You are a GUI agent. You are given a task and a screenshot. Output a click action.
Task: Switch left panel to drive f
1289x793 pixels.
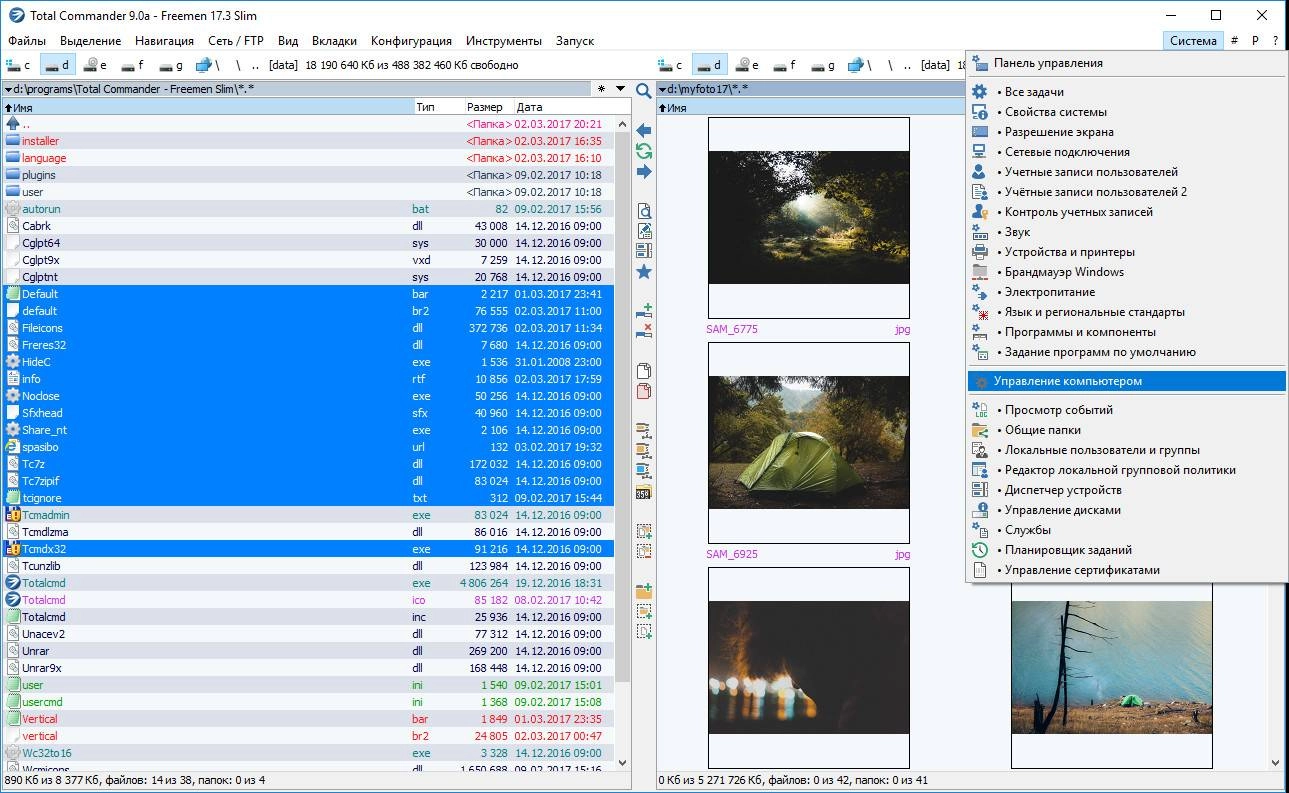(x=135, y=65)
